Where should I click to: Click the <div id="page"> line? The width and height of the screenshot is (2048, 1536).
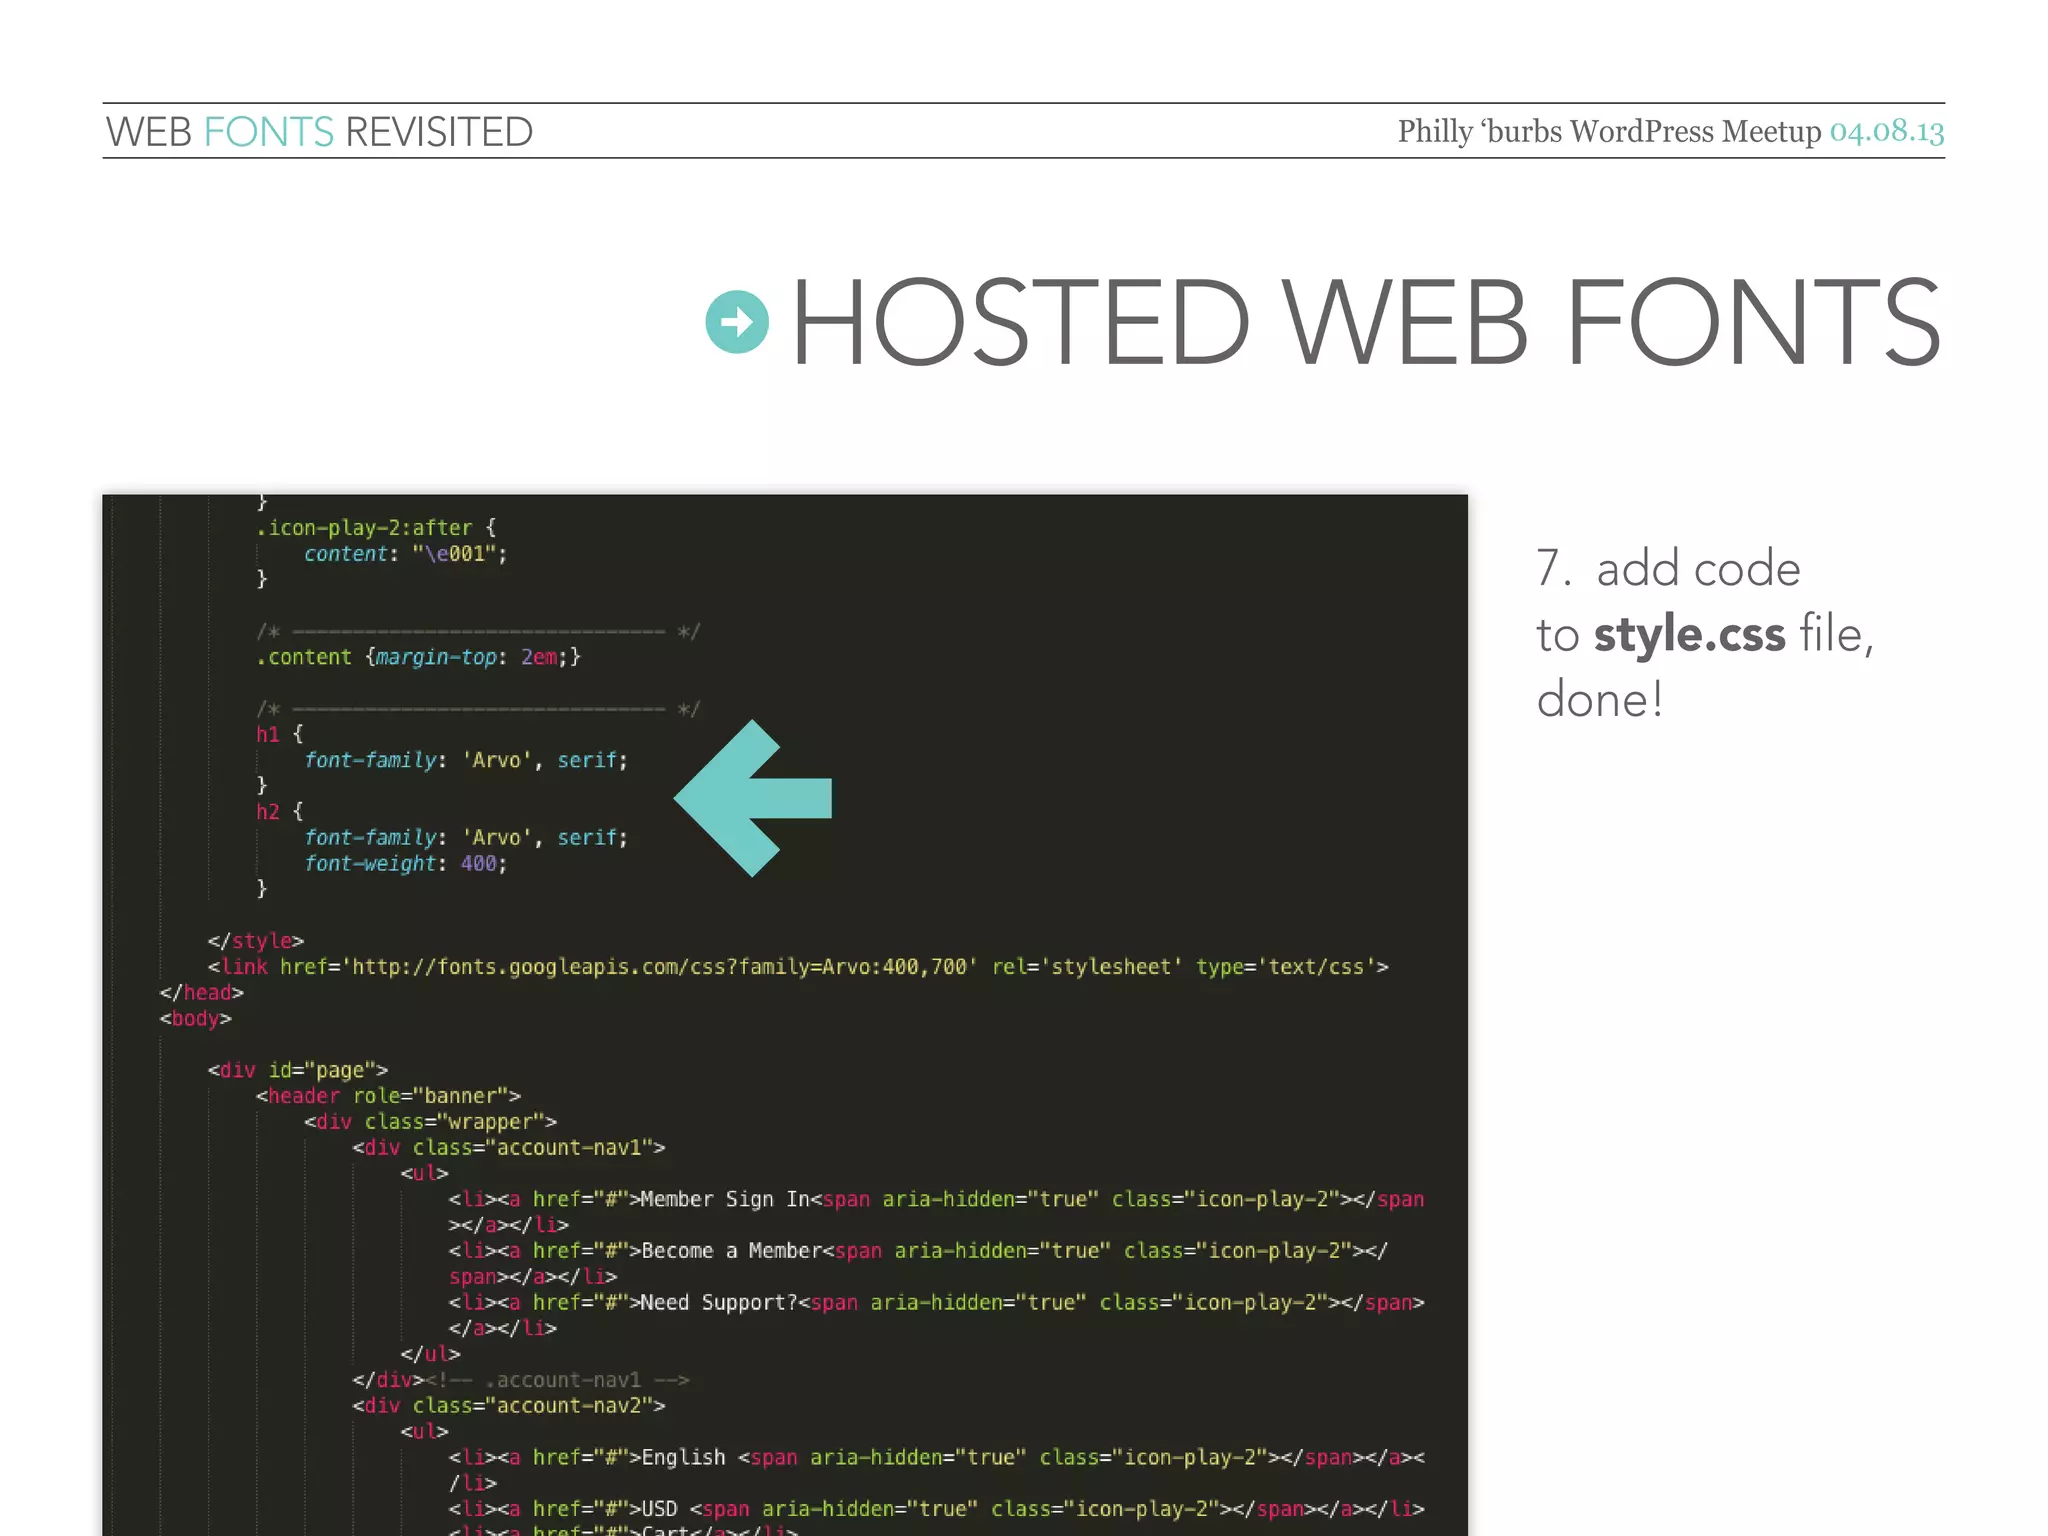click(x=297, y=1070)
